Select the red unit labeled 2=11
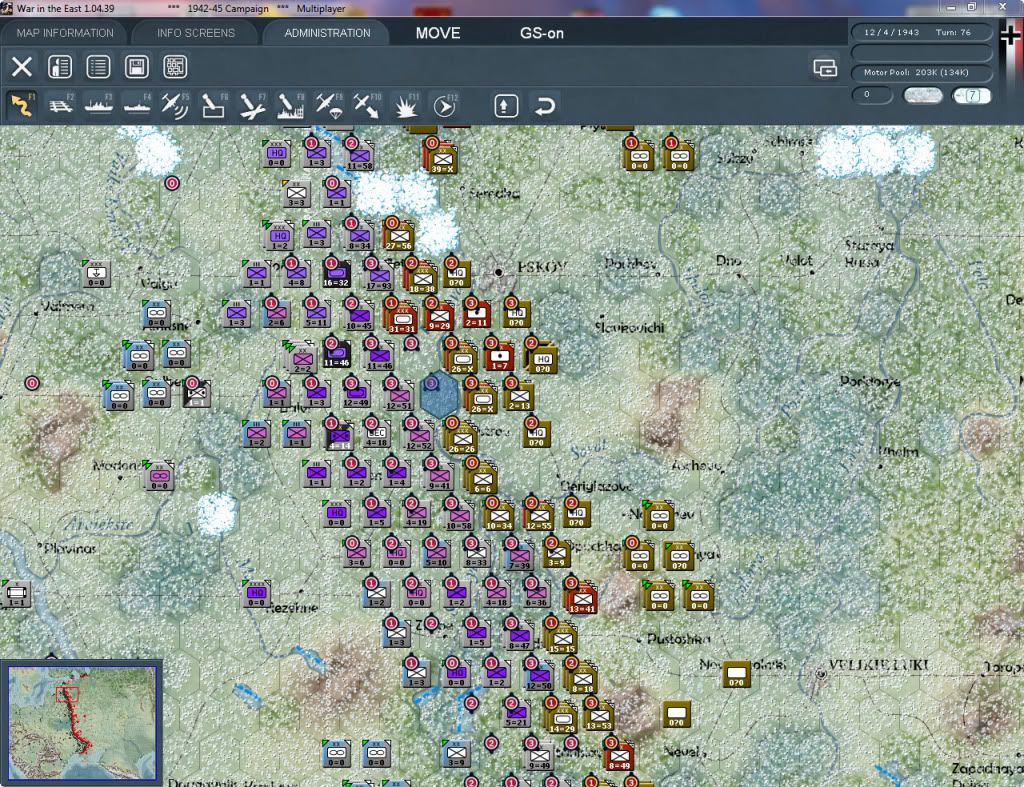 (x=476, y=313)
